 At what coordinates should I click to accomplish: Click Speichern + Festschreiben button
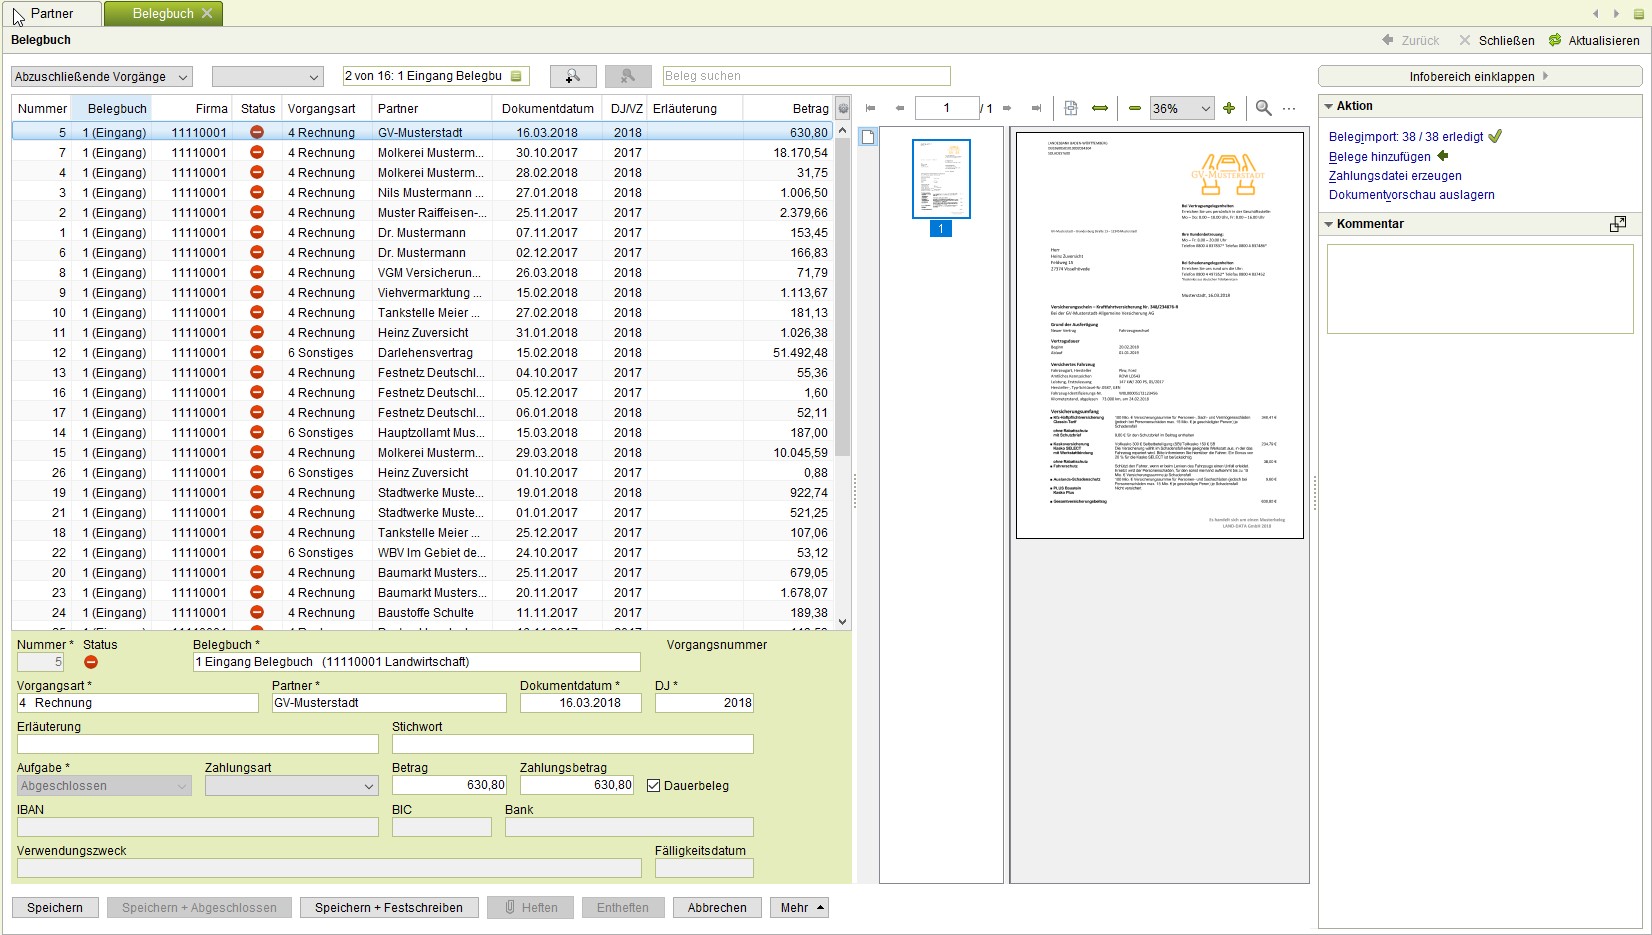point(388,908)
